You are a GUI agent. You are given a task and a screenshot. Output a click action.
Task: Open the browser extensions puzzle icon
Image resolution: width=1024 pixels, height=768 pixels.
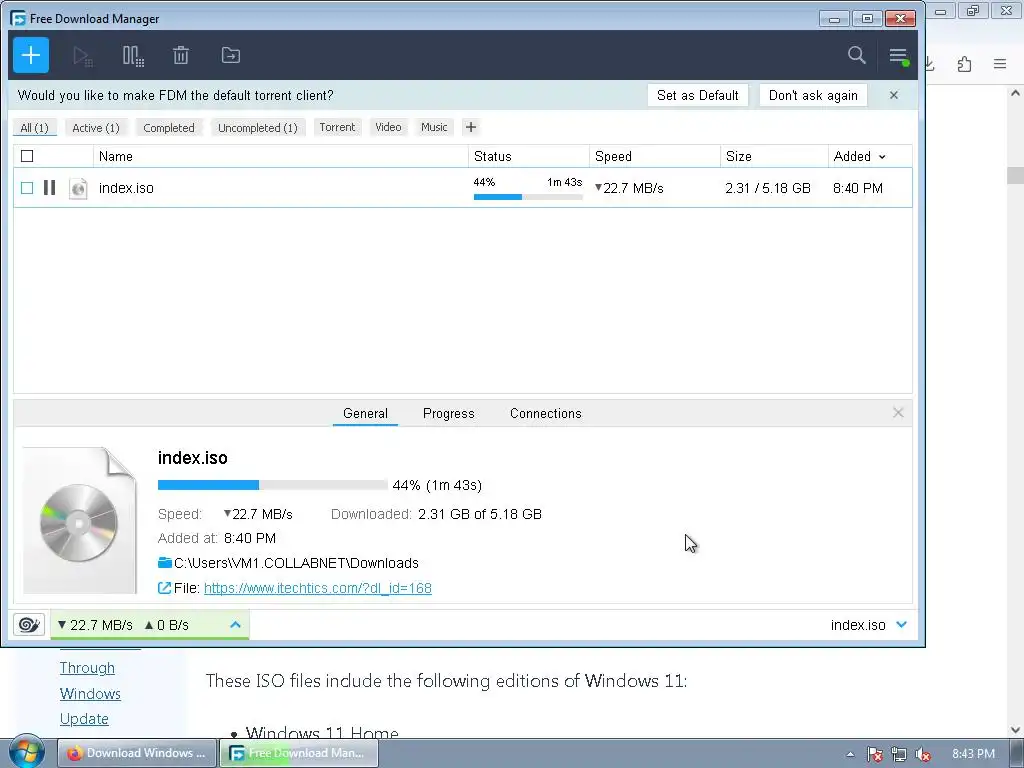(x=965, y=64)
